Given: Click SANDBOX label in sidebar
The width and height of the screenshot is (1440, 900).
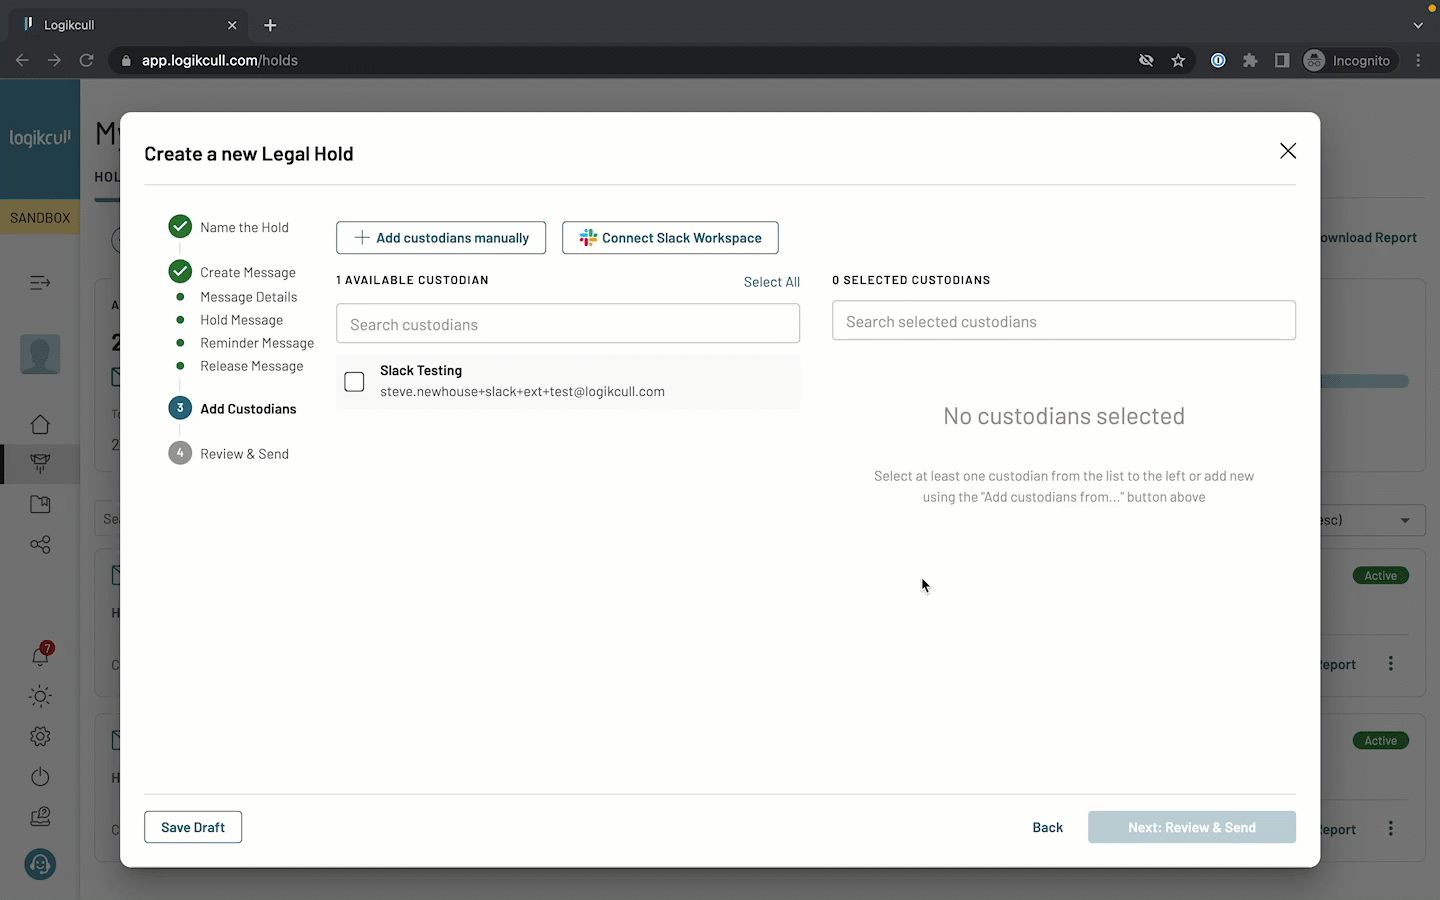Looking at the screenshot, I should (40, 217).
